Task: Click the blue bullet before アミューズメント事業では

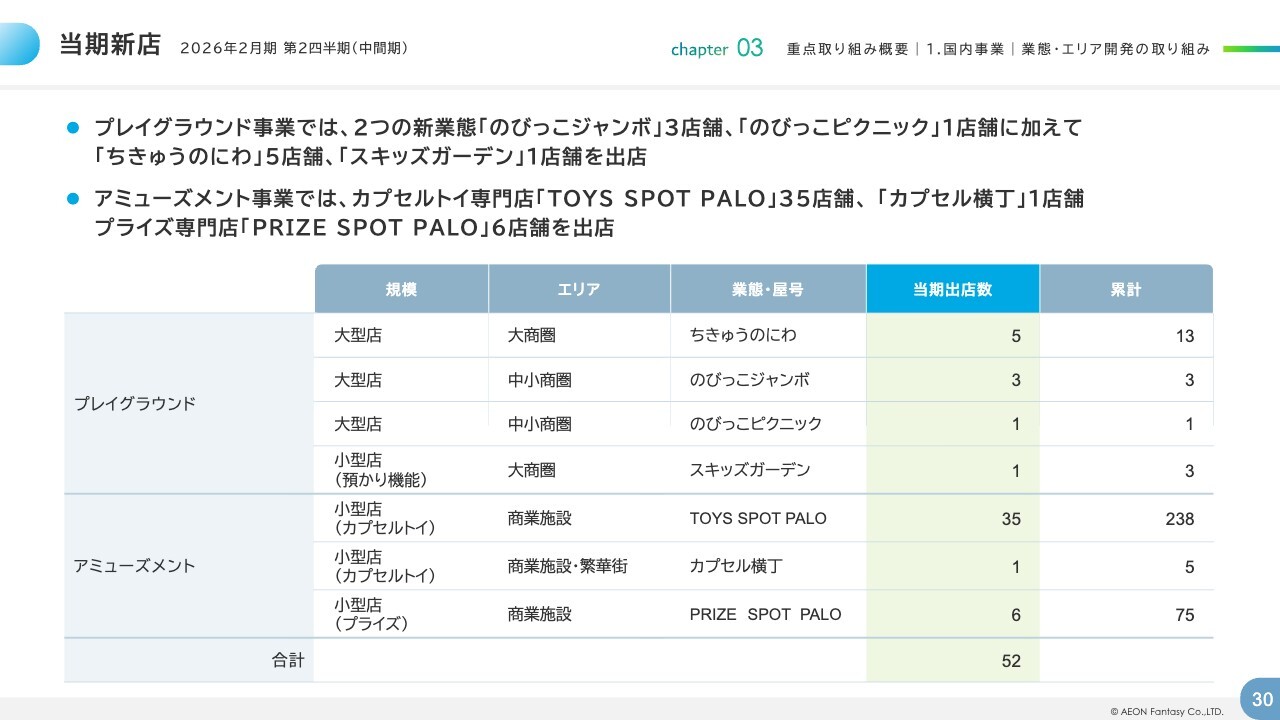Action: coord(72,199)
